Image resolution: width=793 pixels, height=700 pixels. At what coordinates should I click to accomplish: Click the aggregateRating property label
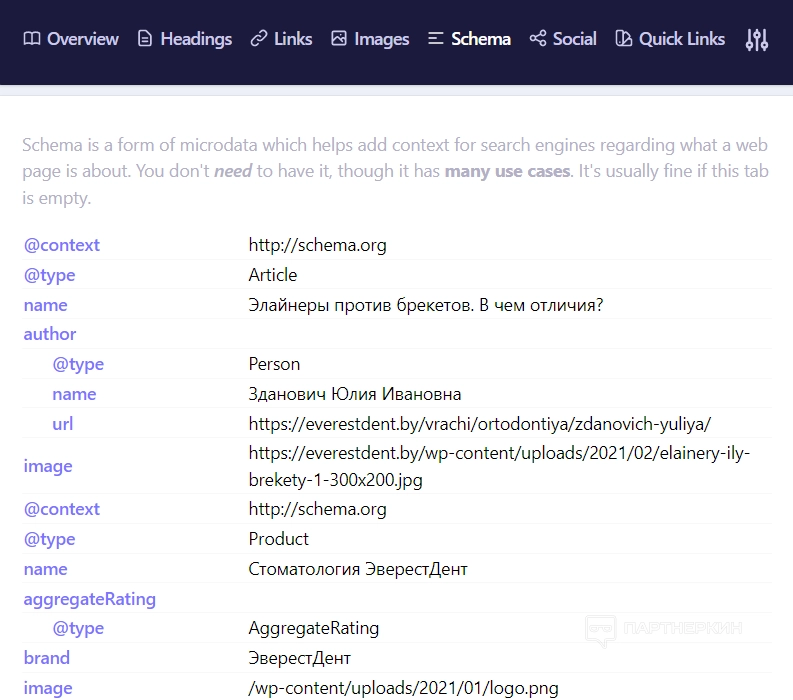click(90, 599)
